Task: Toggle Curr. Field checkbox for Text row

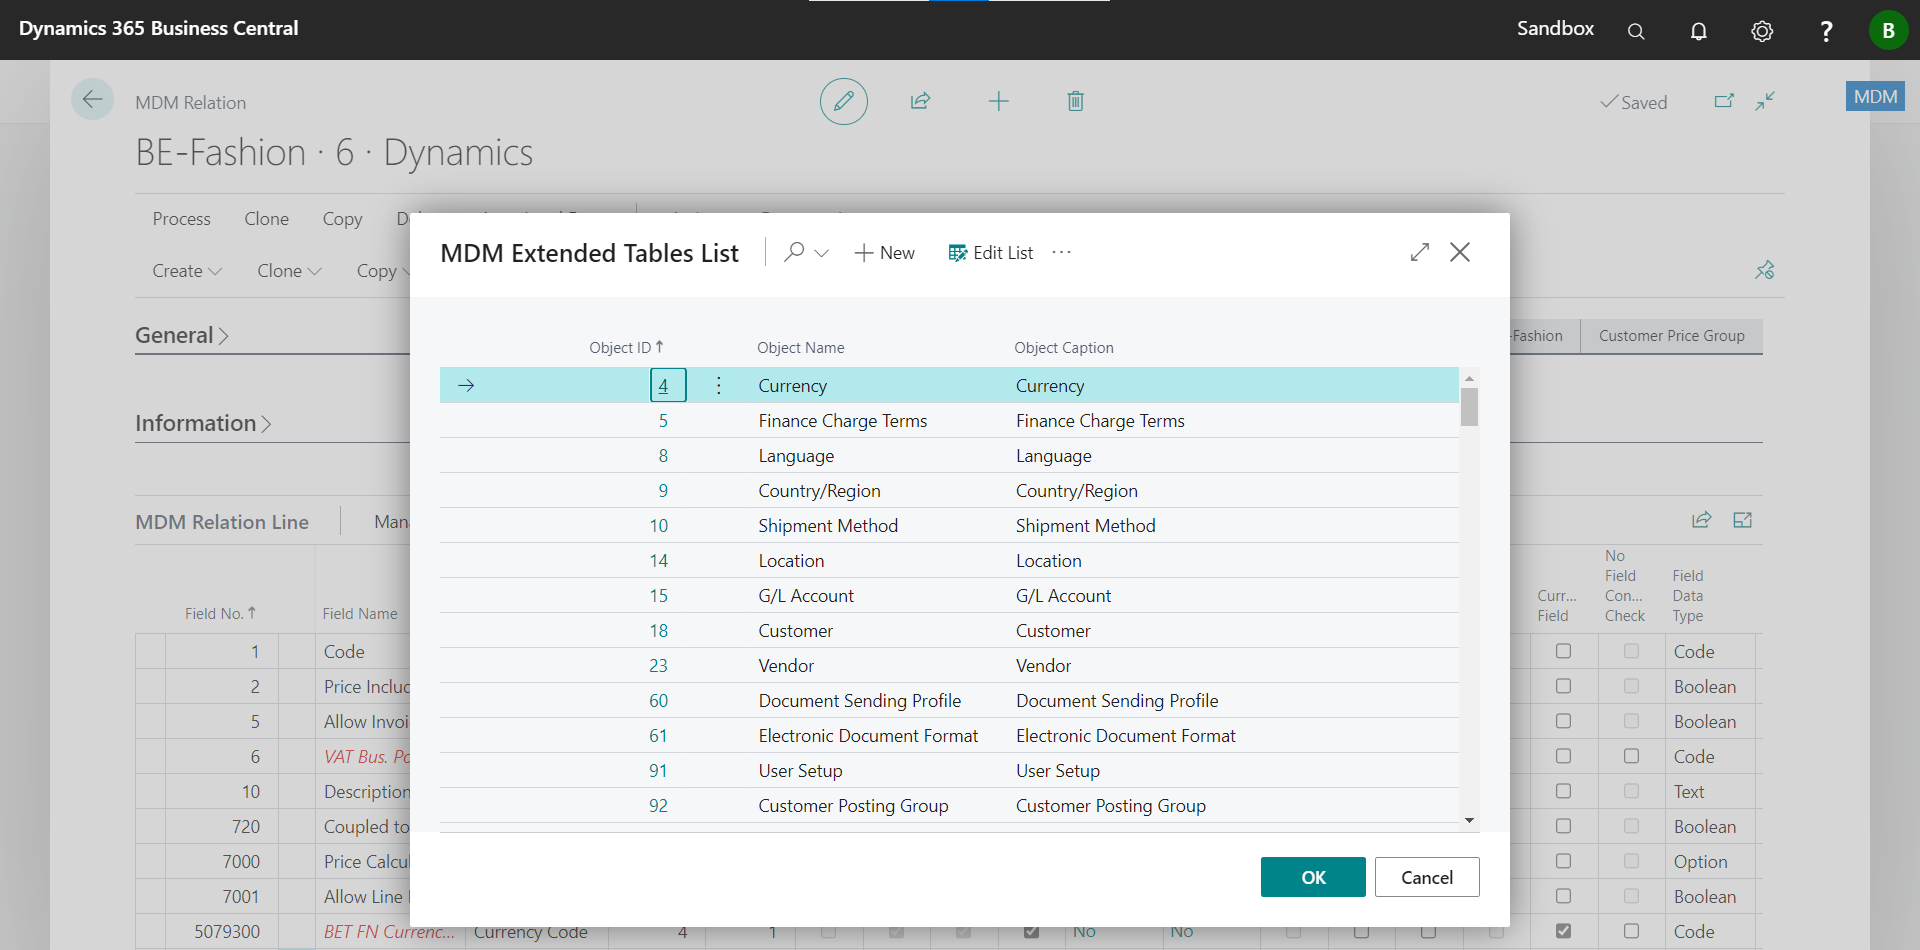Action: [1563, 791]
